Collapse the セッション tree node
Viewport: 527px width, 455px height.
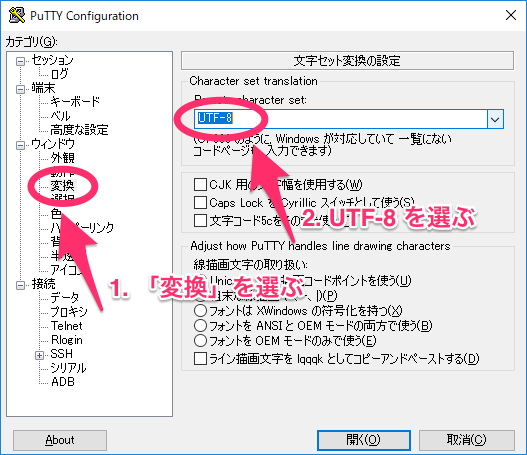(21, 61)
